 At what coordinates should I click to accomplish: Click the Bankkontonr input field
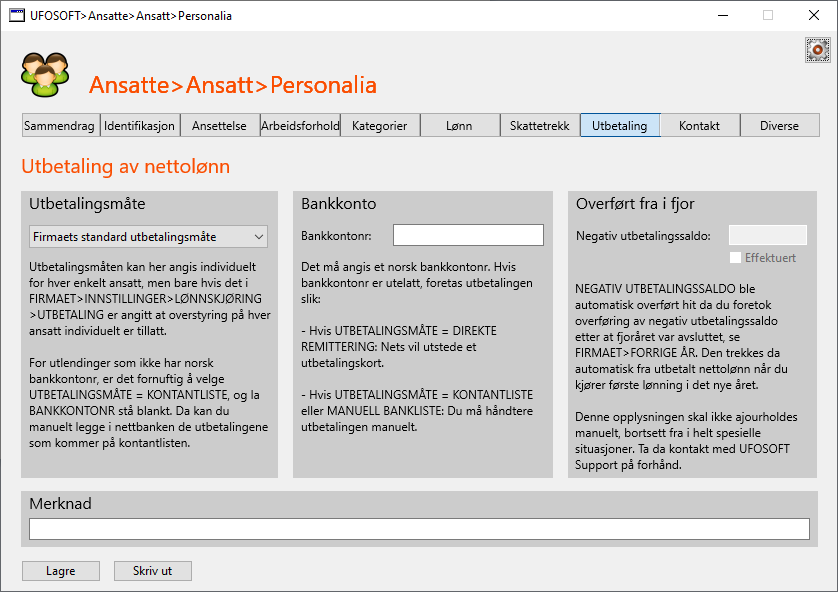[x=468, y=235]
